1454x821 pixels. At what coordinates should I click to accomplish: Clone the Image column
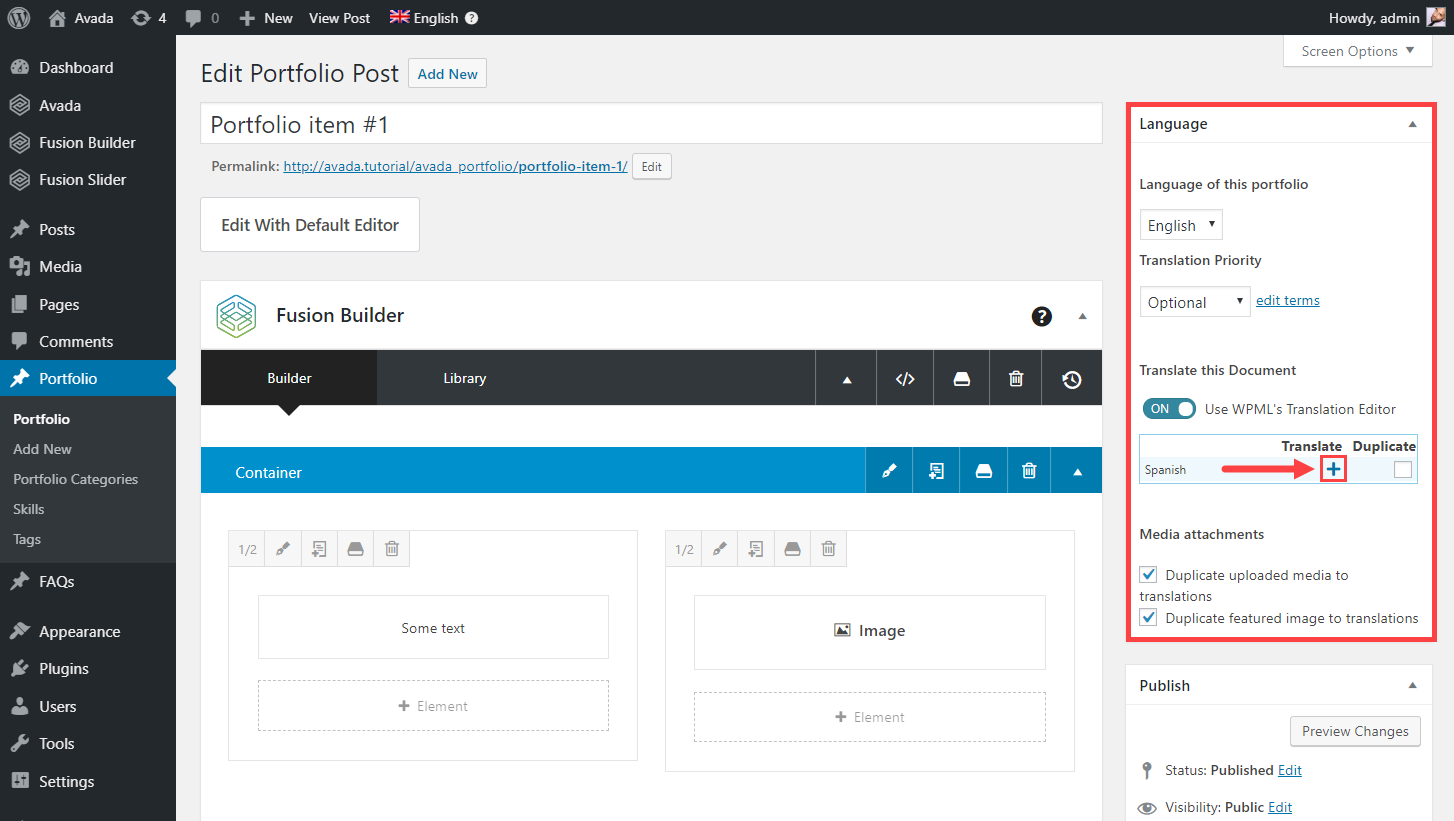coord(755,549)
